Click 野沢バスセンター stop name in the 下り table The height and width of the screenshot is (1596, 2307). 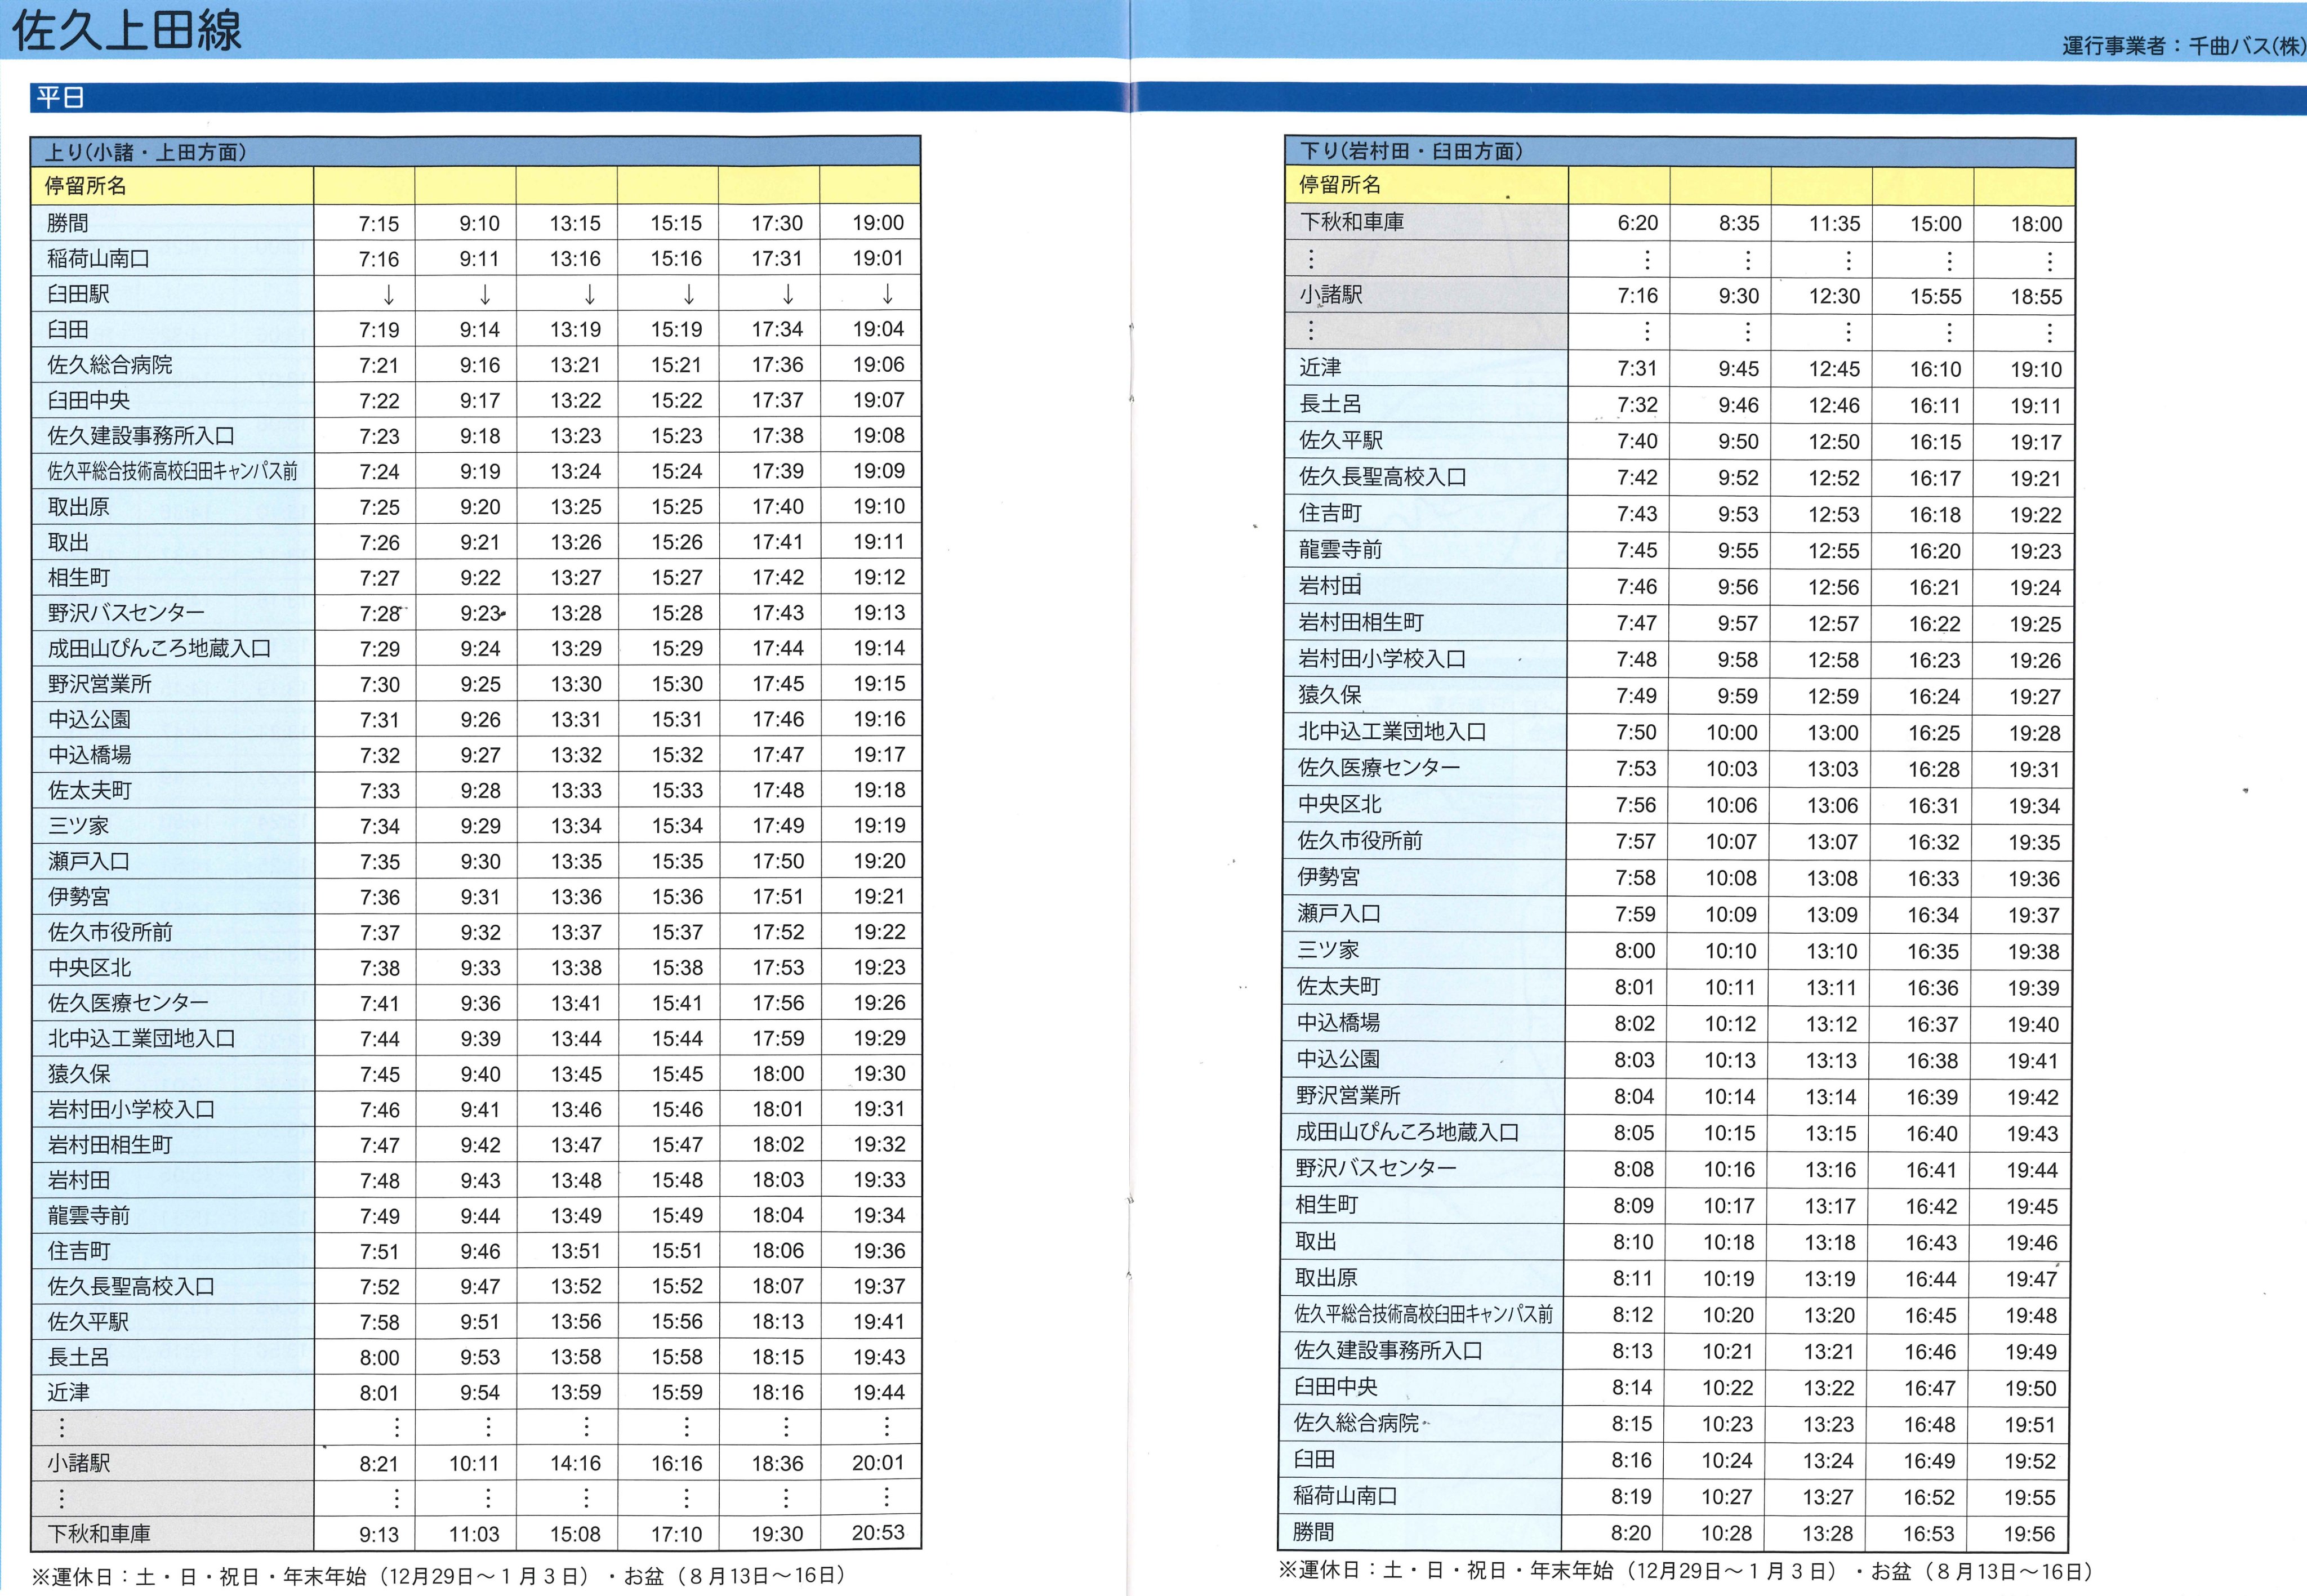[x=1376, y=1168]
